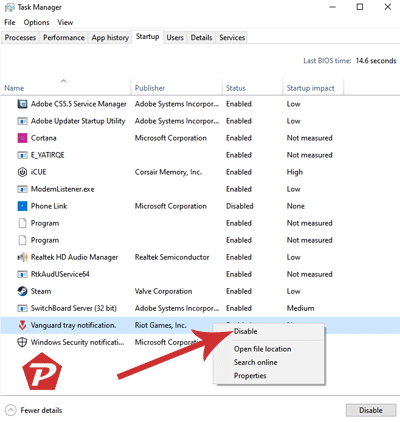Screen dimensions: 400x422
Task: Click the High startup impact value
Action: click(295, 172)
